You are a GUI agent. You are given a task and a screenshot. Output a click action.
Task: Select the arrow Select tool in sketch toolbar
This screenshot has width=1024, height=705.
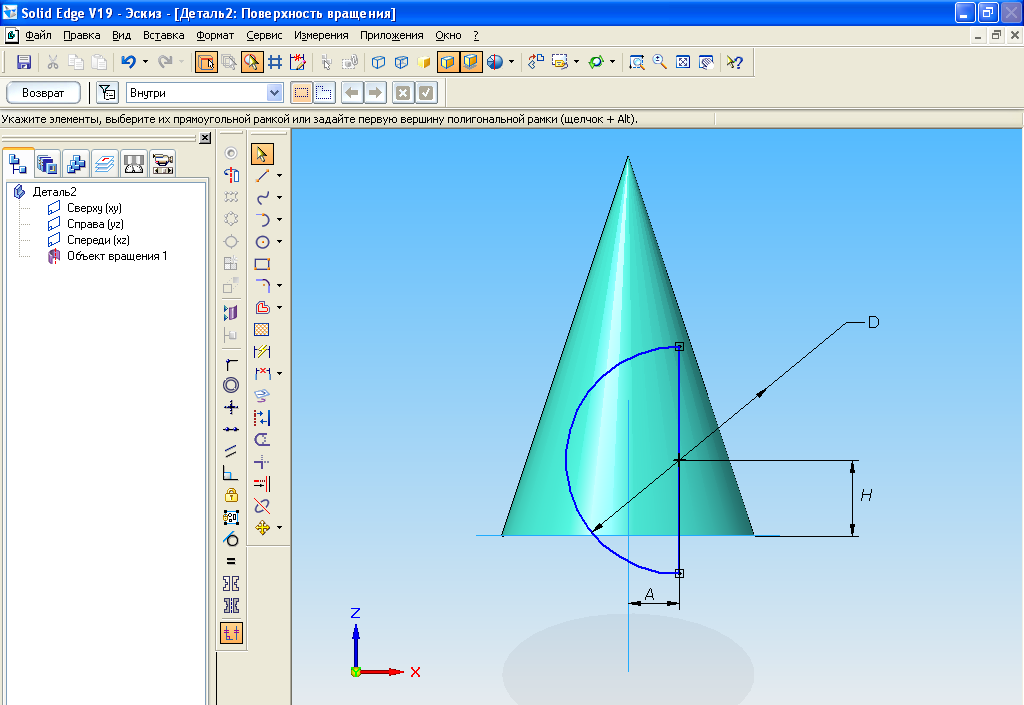coord(262,154)
